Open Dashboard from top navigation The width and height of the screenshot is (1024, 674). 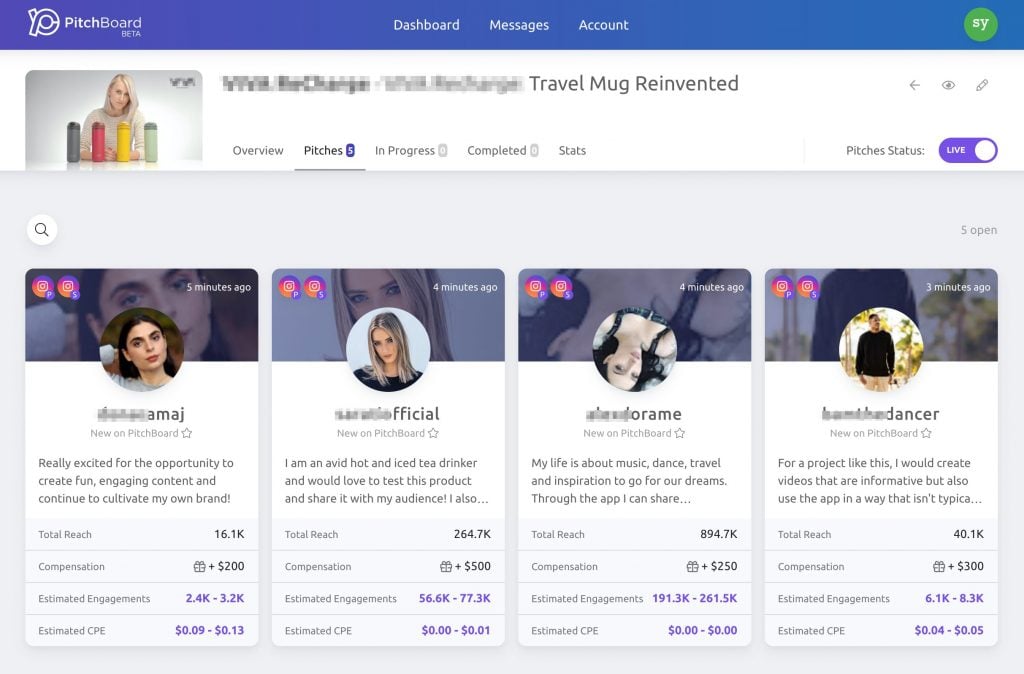point(426,25)
